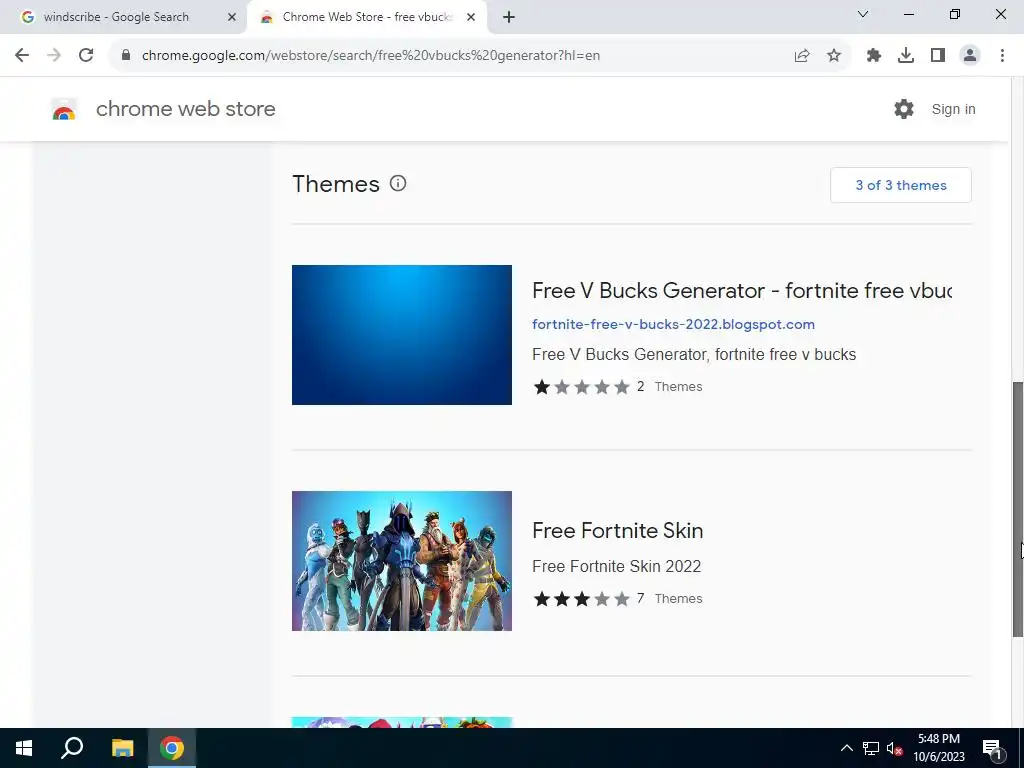This screenshot has height=768, width=1024.
Task: Open the blue gradient theme thumbnail
Action: tap(402, 335)
